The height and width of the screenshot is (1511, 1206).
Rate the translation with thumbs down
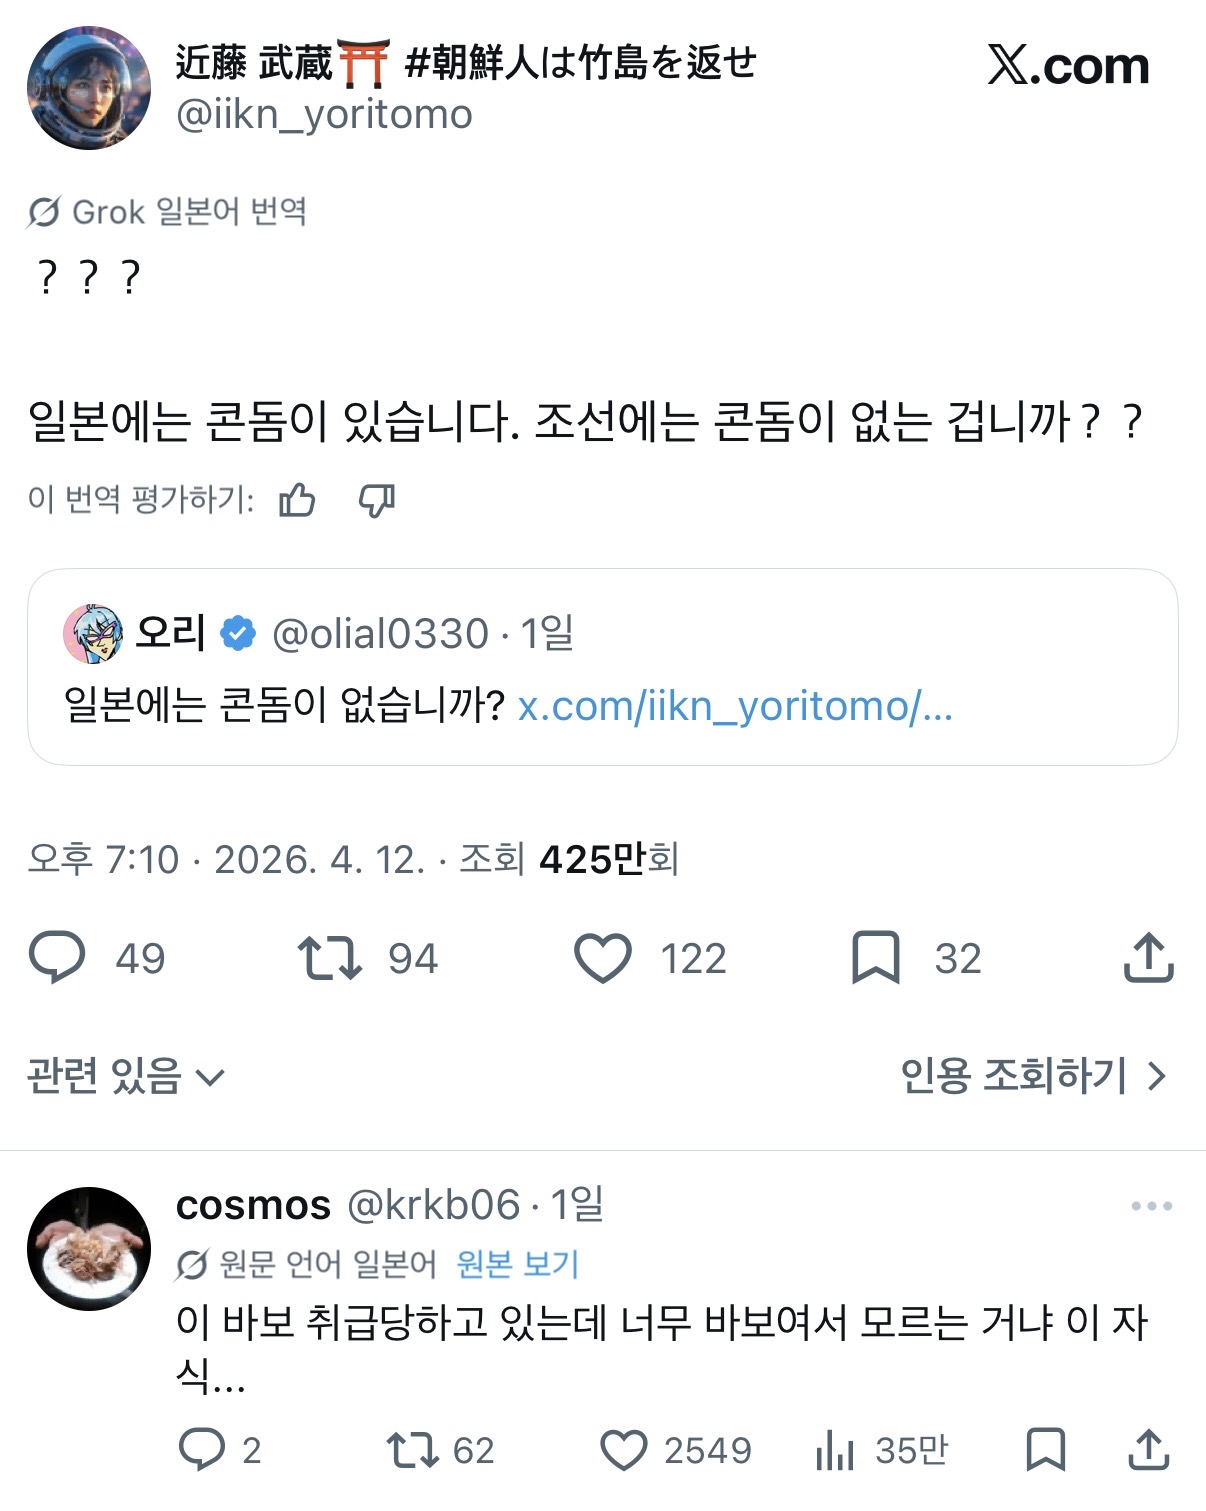tap(377, 499)
